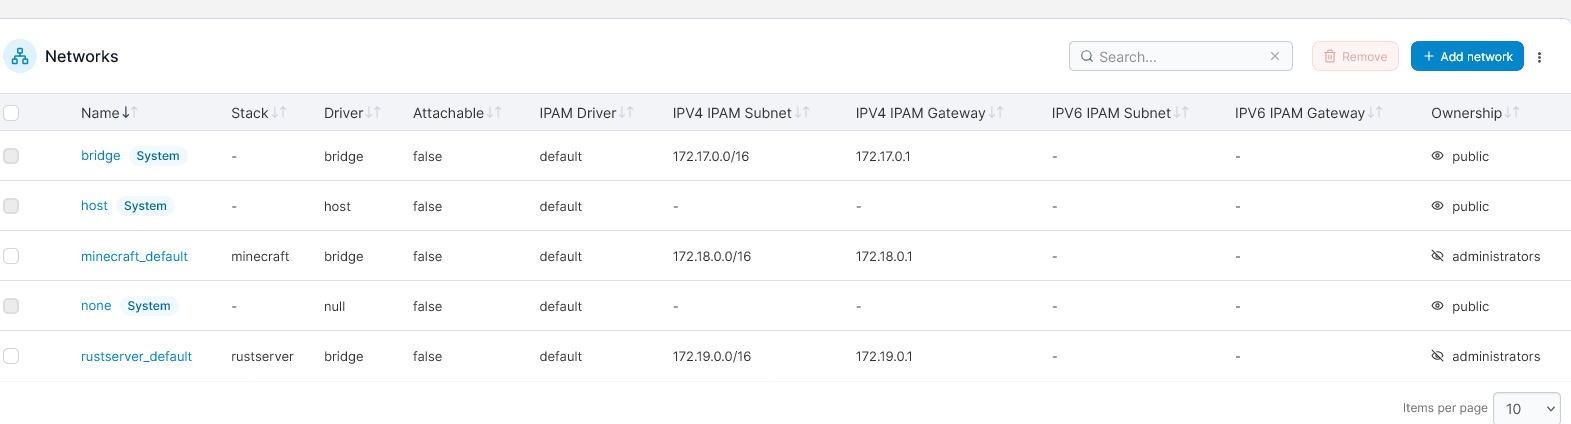1571x424 pixels.
Task: Click the eye icon in none row
Action: coord(1437,306)
